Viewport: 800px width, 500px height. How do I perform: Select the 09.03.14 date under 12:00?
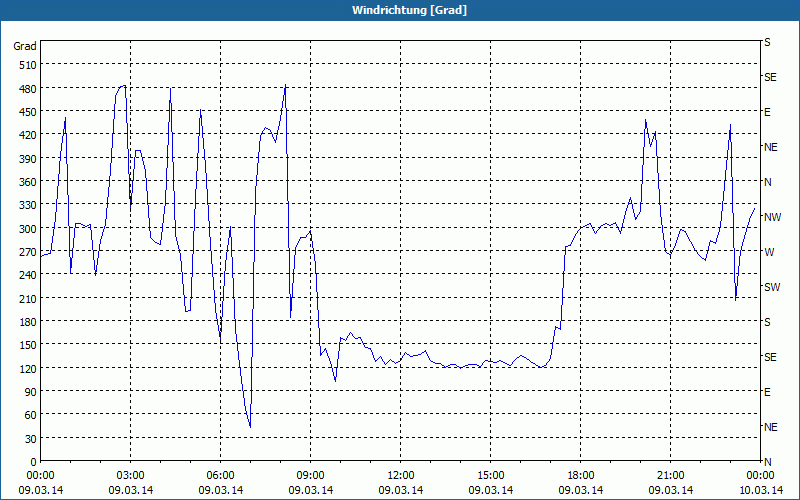(401, 490)
